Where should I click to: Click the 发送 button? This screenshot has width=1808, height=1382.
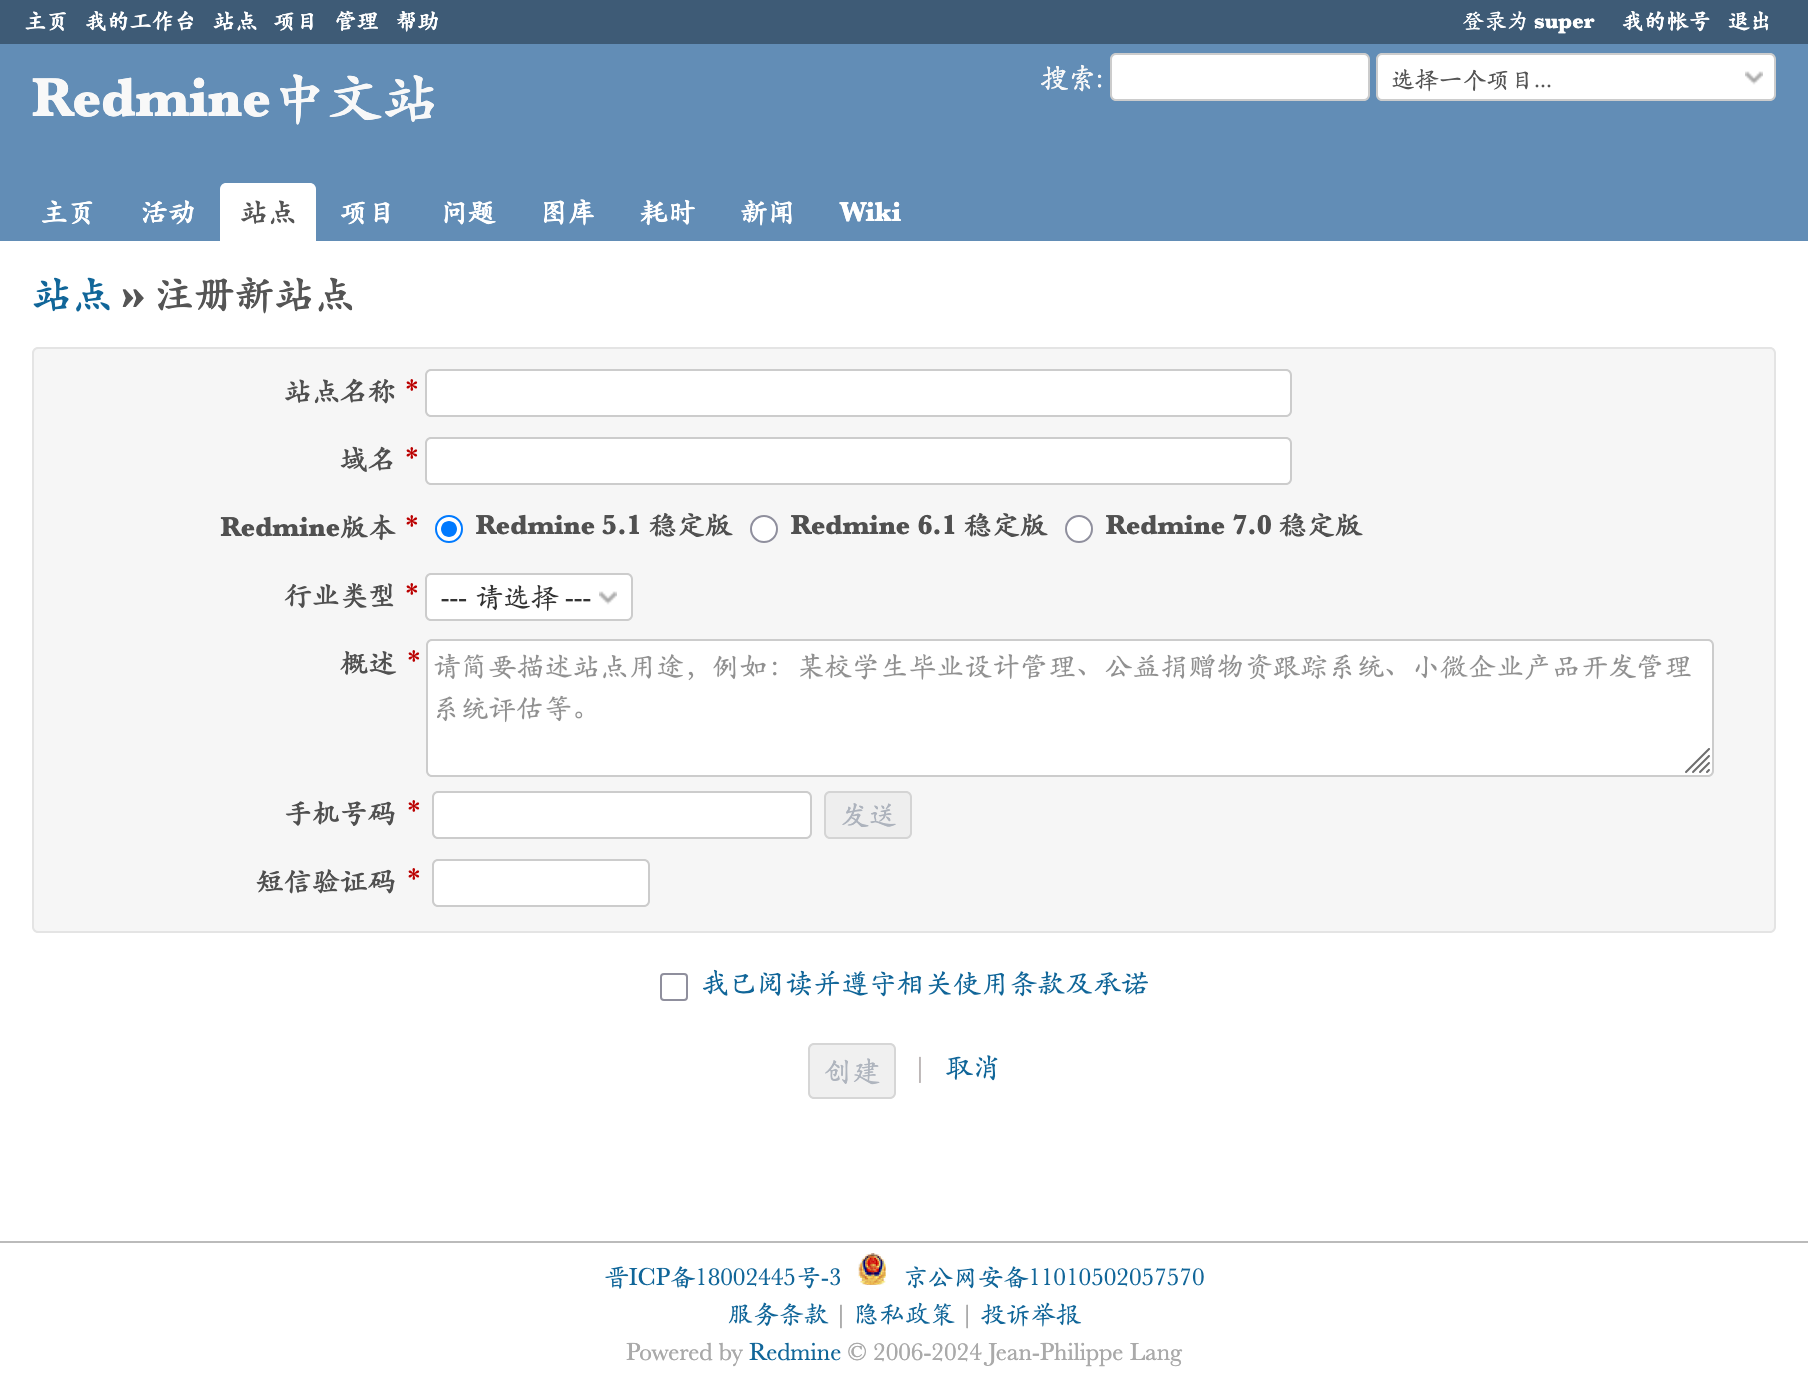click(x=868, y=815)
